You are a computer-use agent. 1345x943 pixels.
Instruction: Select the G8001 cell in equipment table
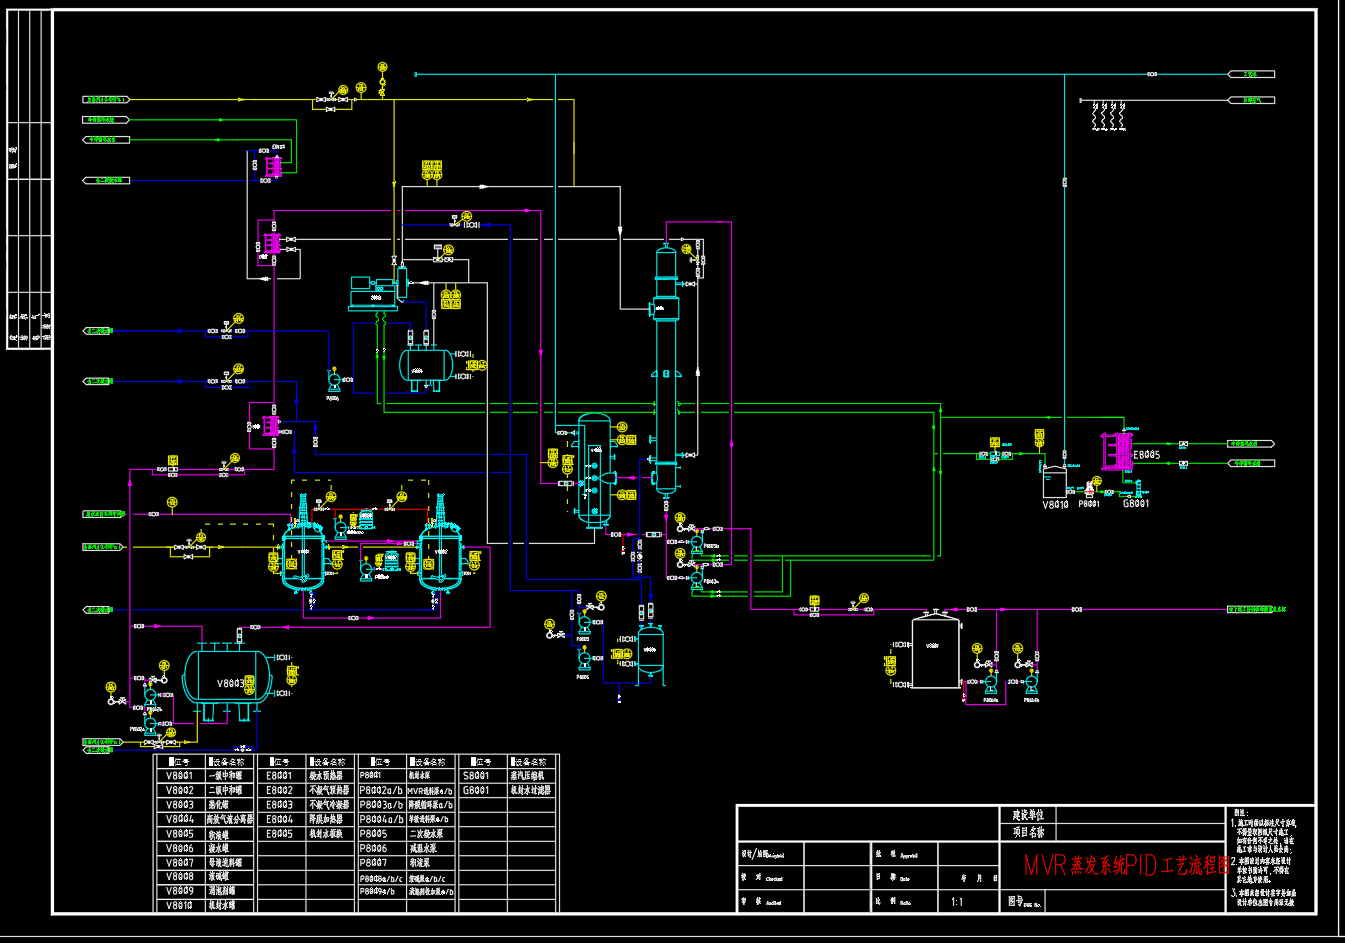(x=477, y=790)
